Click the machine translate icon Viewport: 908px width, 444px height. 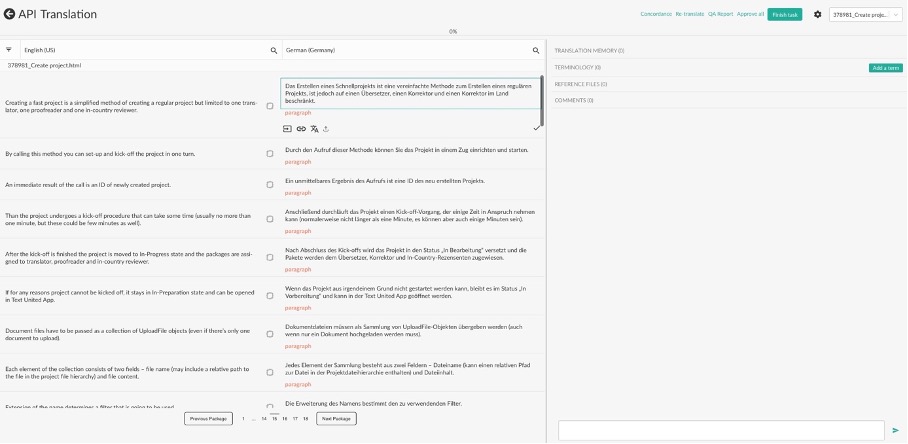click(x=314, y=129)
